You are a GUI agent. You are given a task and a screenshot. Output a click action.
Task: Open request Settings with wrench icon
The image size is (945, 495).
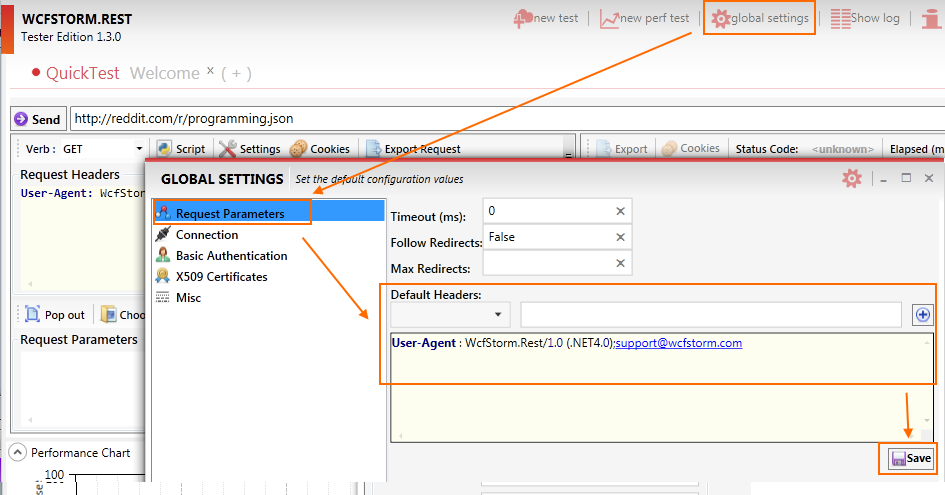click(250, 148)
